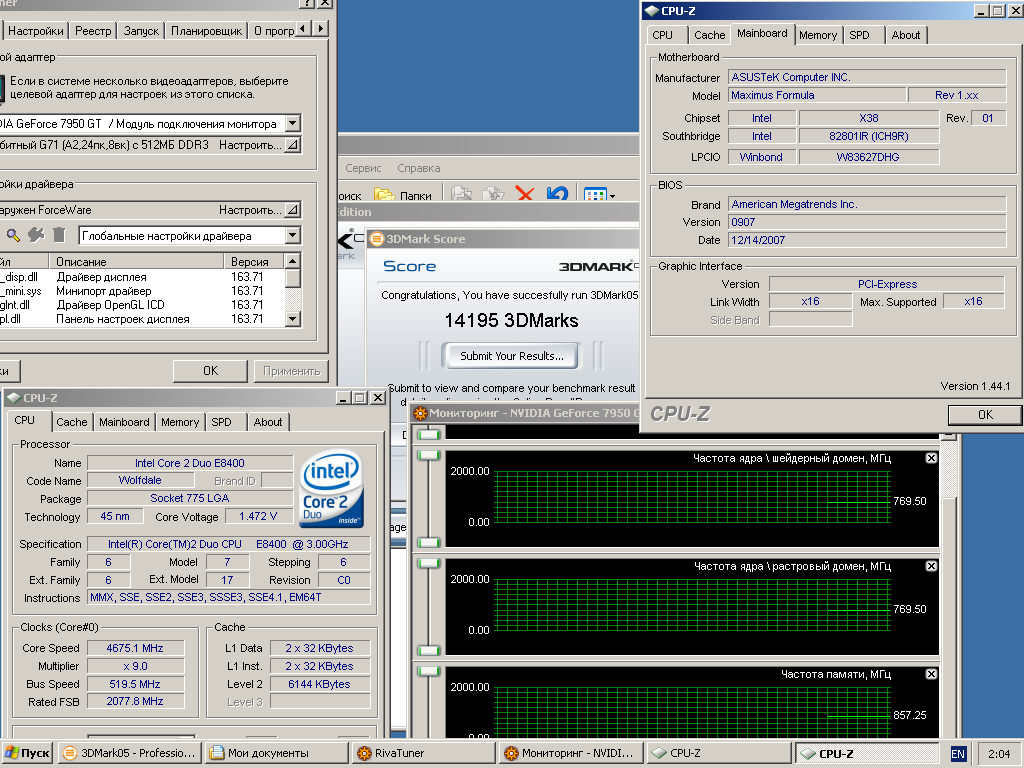The height and width of the screenshot is (768, 1024).
Task: Click the driver file list scroll-up arrow
Action: (x=293, y=261)
